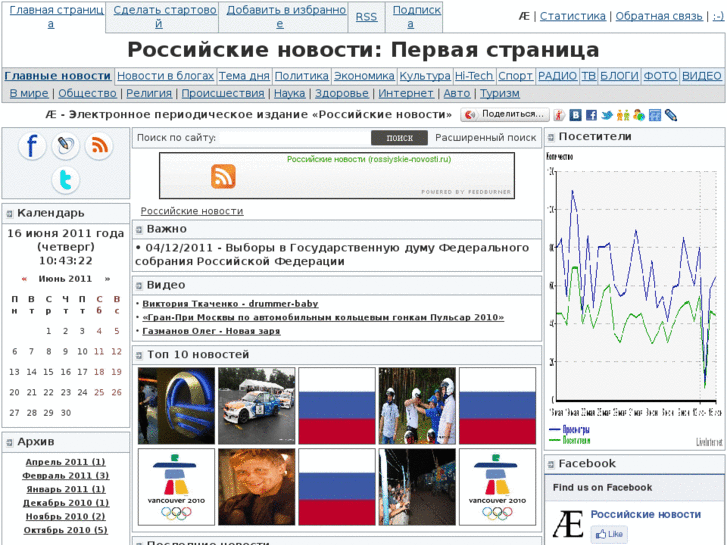This screenshot has height=545, width=727.
Task: Share via Ya.ru icon in share bar
Action: [559, 115]
